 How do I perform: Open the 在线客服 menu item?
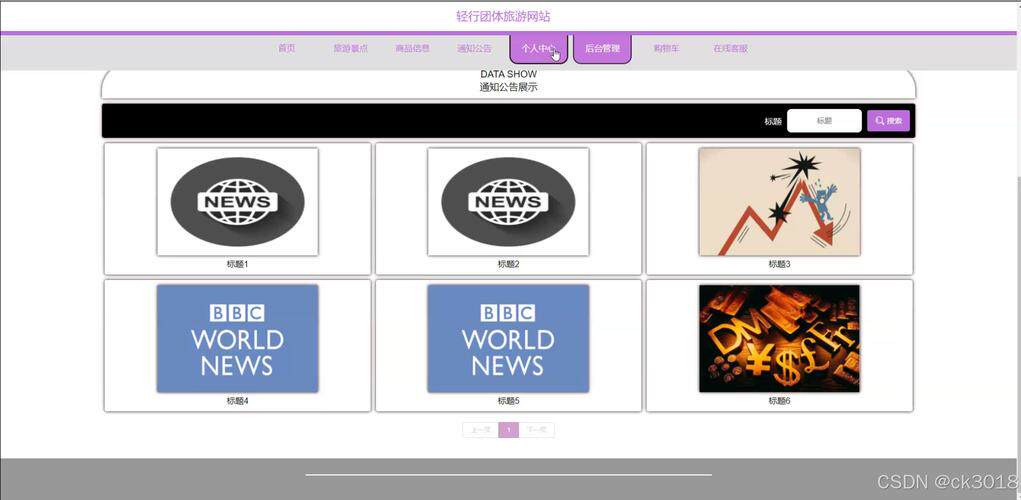(x=730, y=48)
